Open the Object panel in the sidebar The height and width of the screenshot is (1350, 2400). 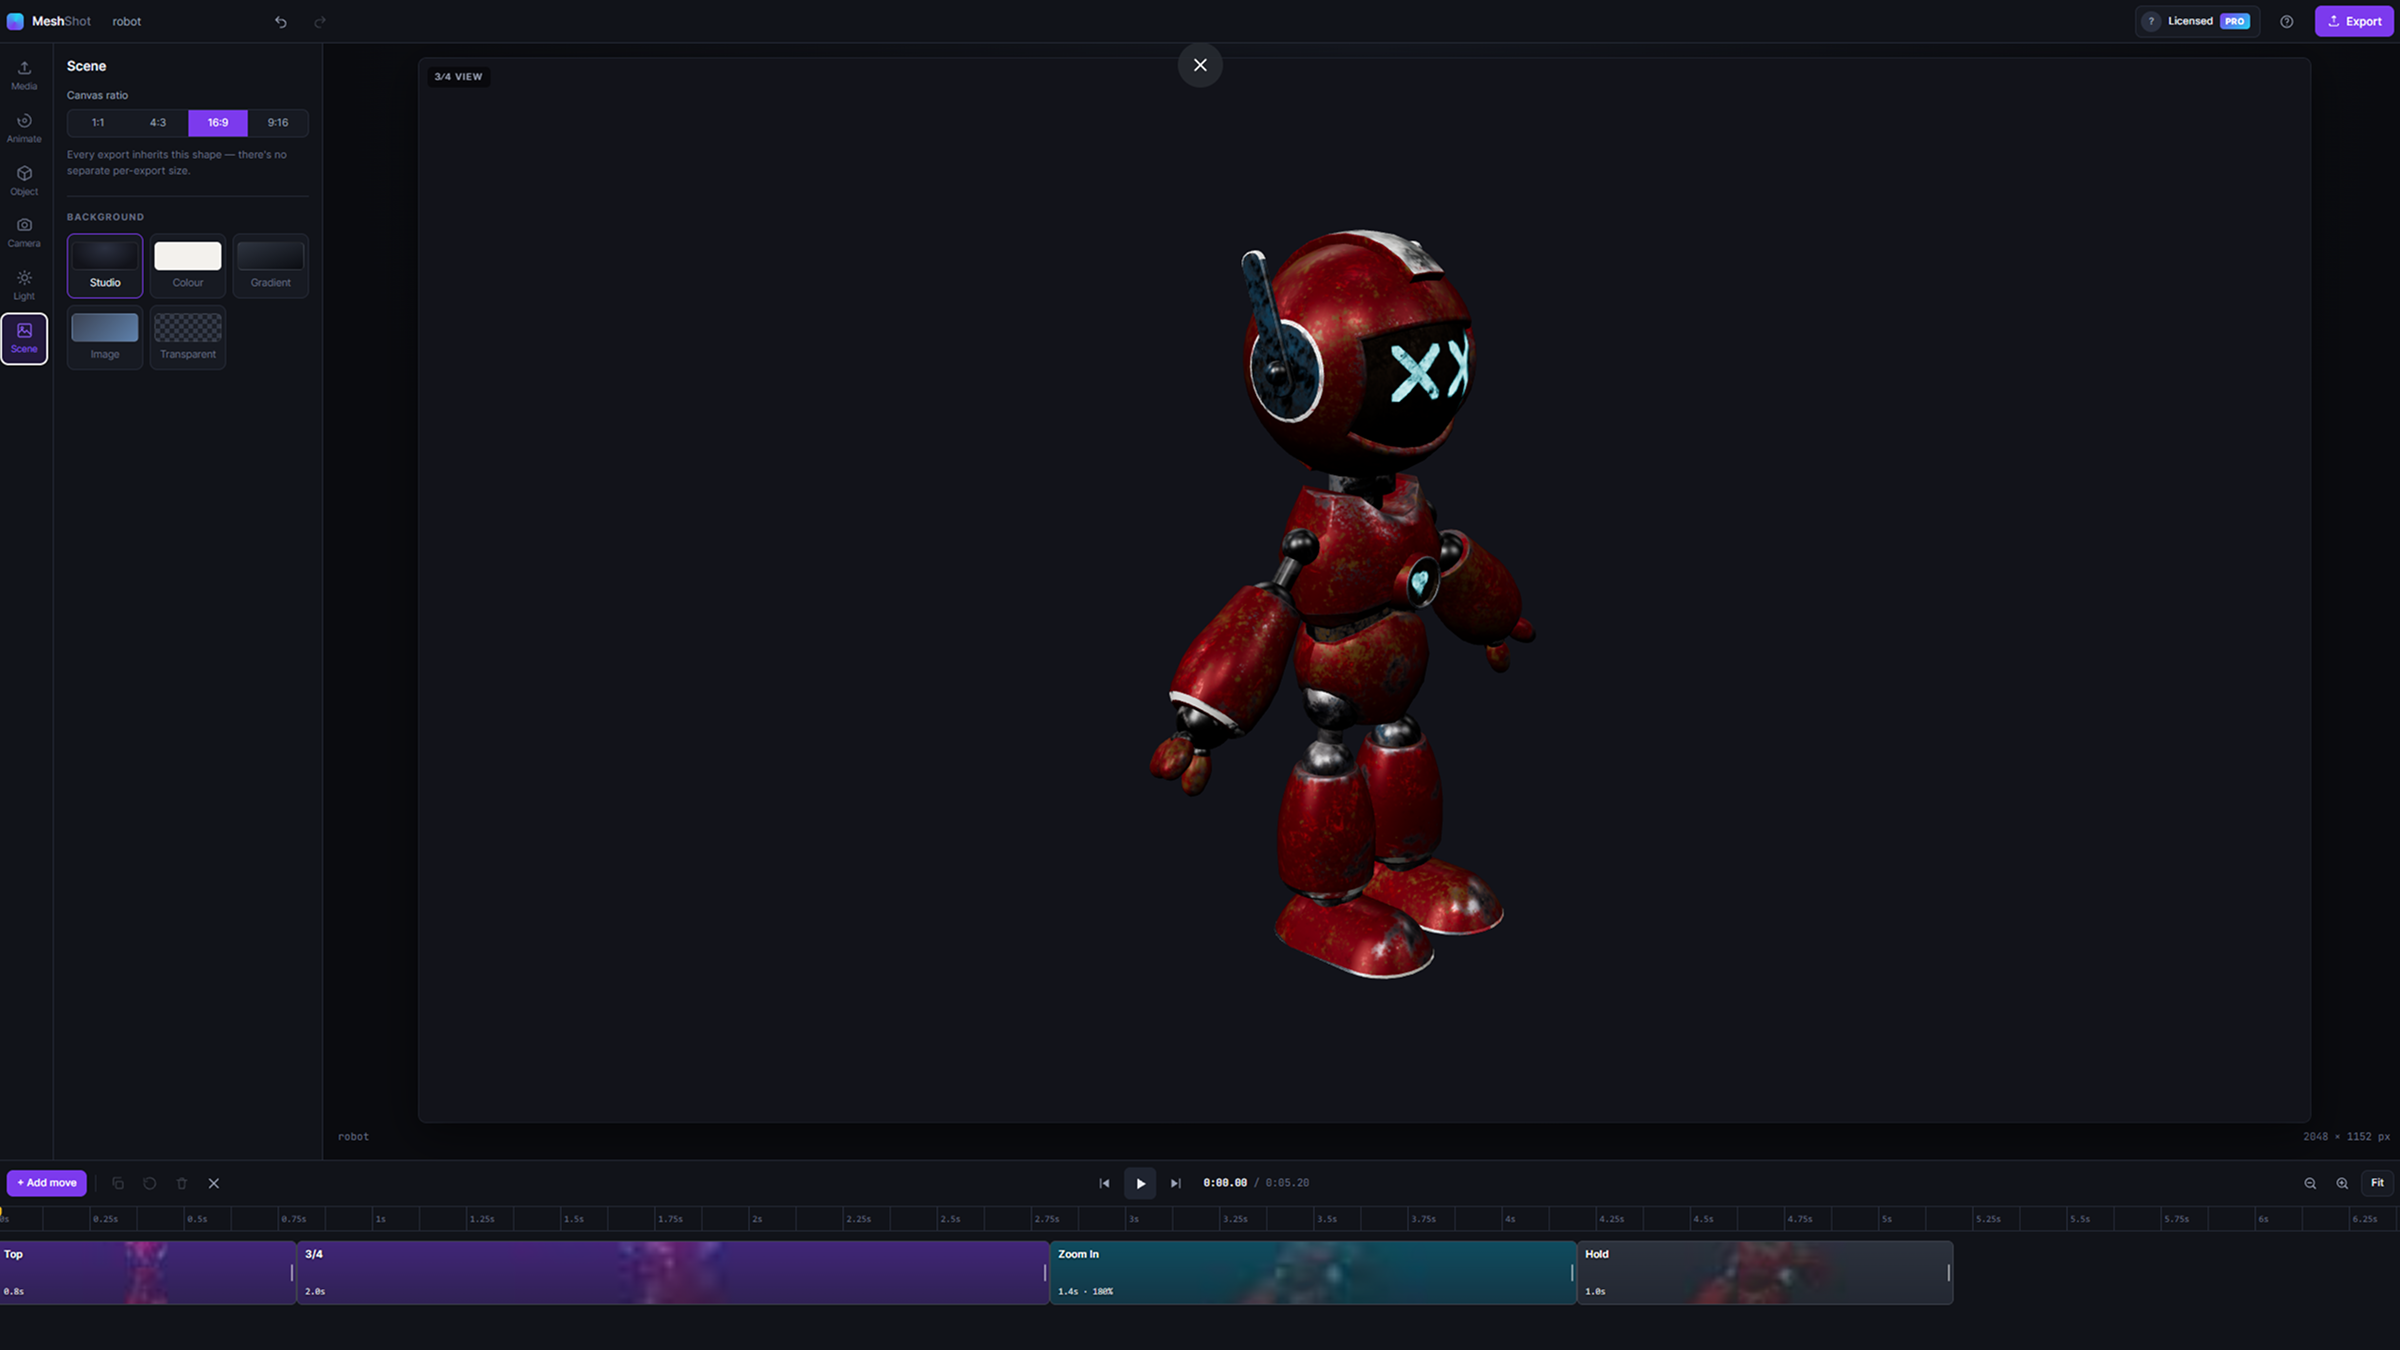(24, 180)
